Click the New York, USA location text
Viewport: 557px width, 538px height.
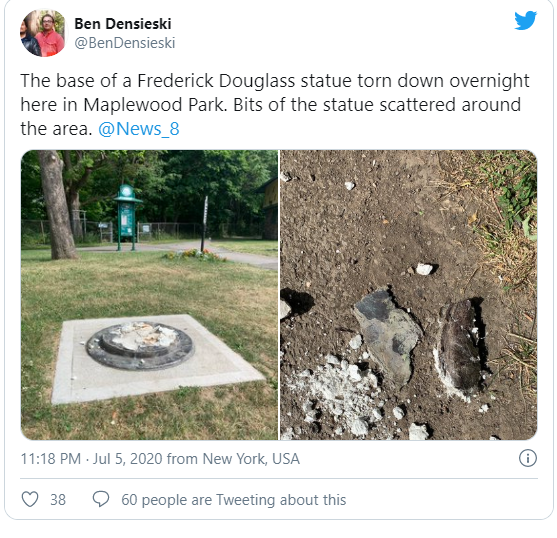tap(251, 458)
